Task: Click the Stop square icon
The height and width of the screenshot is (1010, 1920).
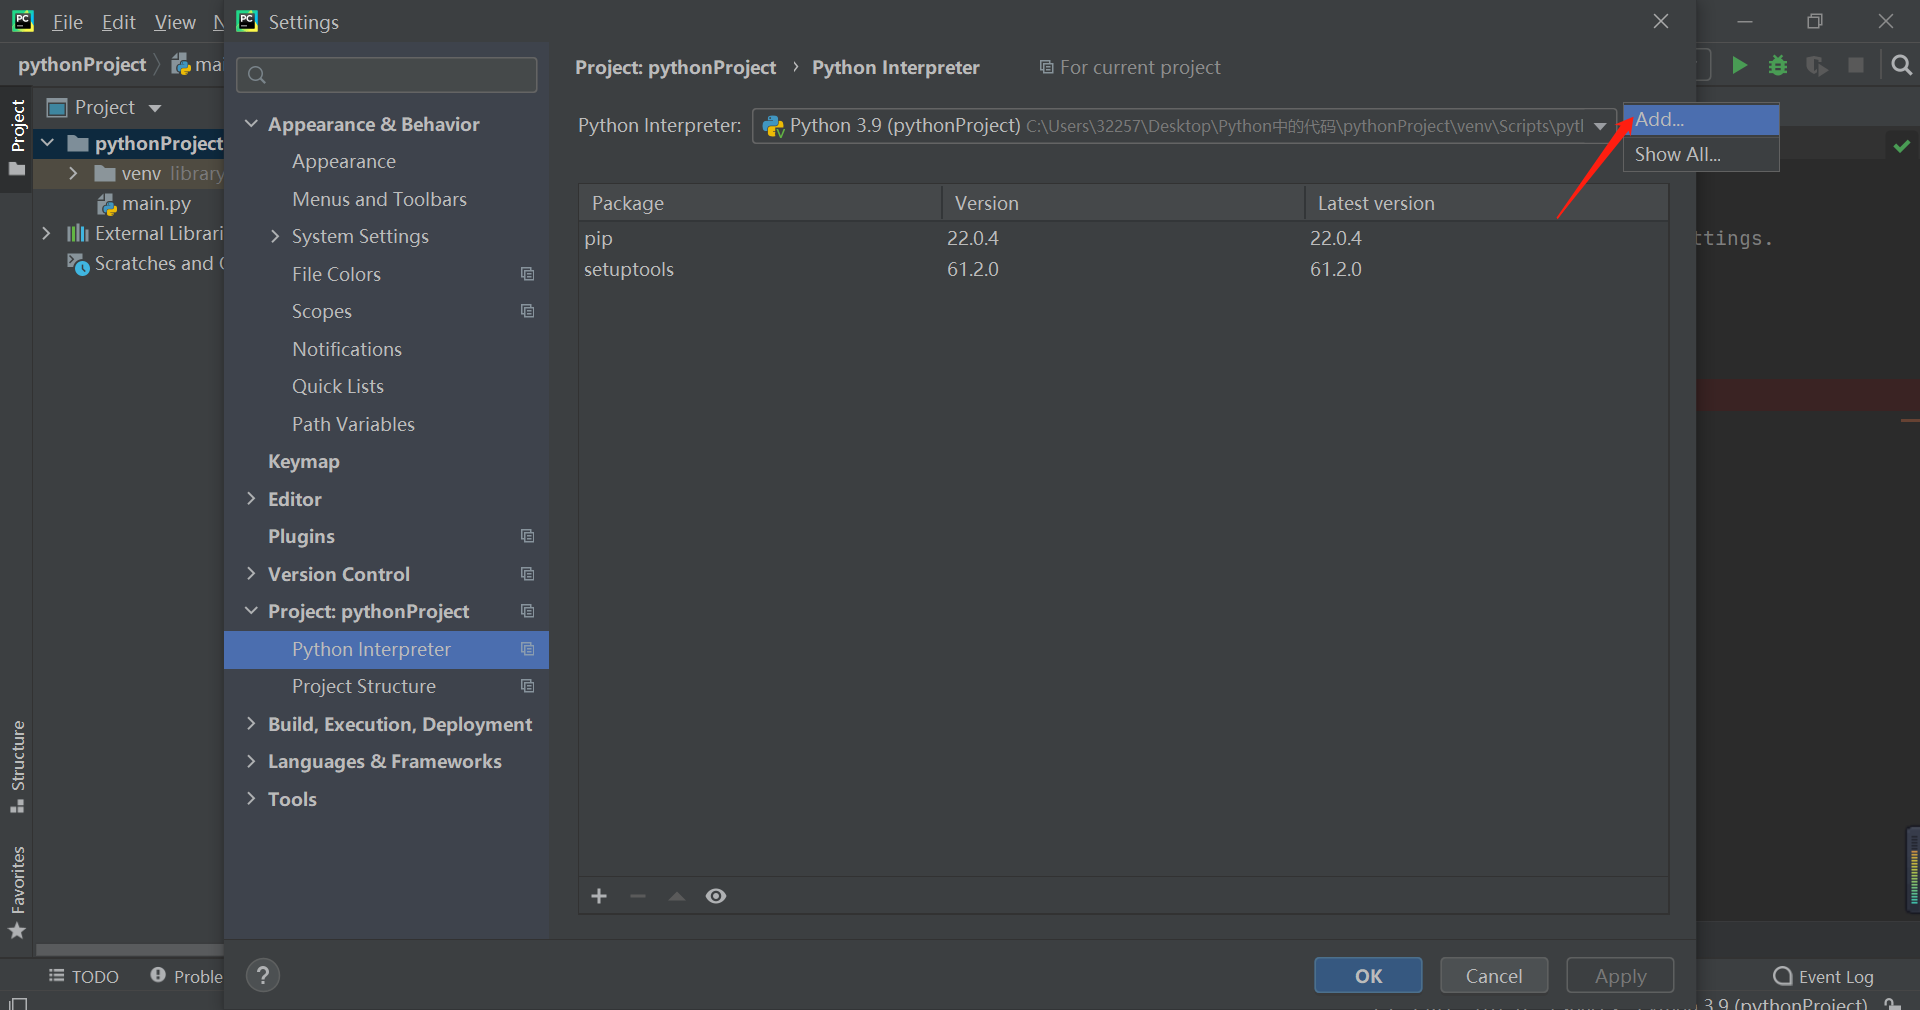Action: (1856, 65)
